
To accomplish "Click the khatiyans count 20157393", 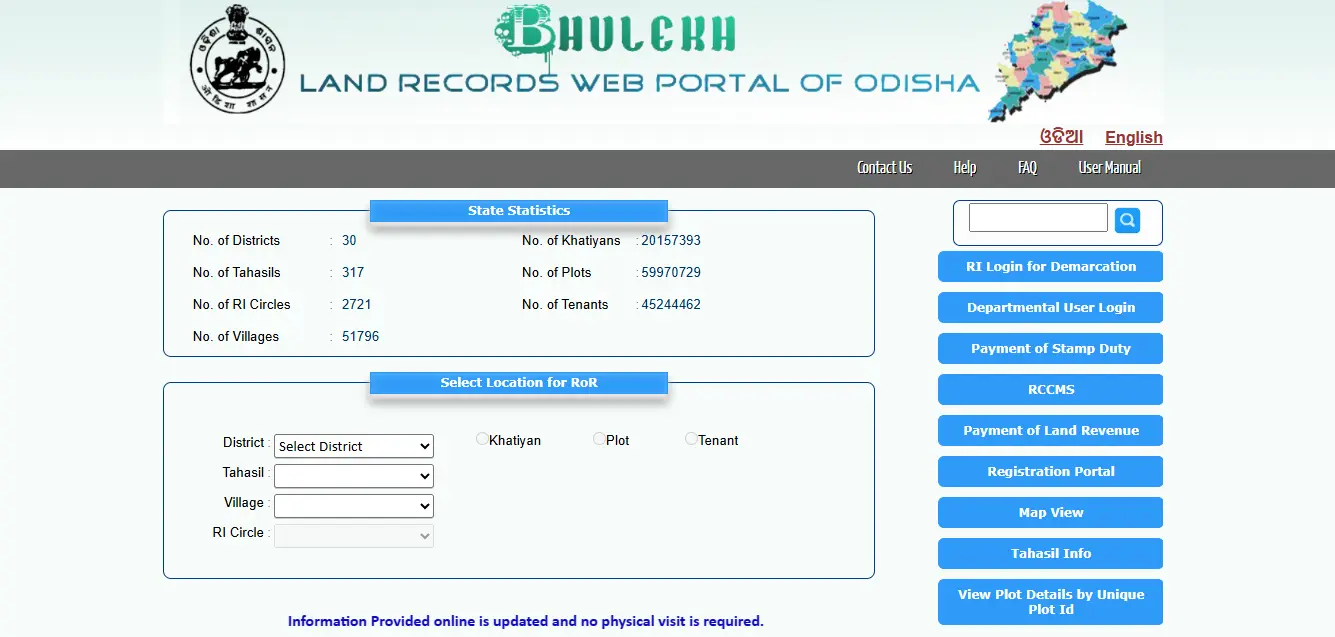I will pos(671,241).
